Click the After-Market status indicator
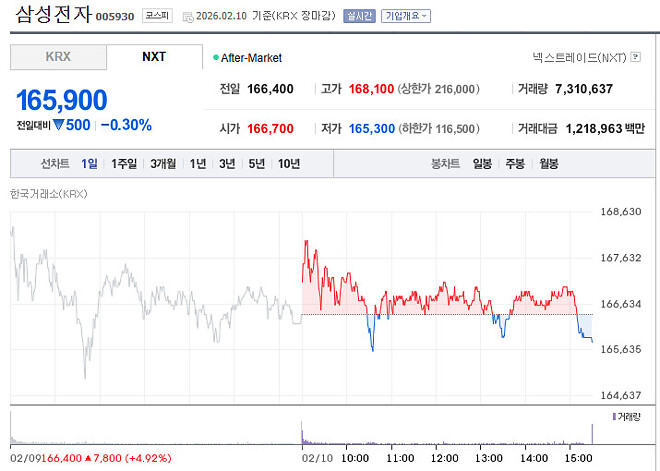660x471 pixels. click(248, 58)
